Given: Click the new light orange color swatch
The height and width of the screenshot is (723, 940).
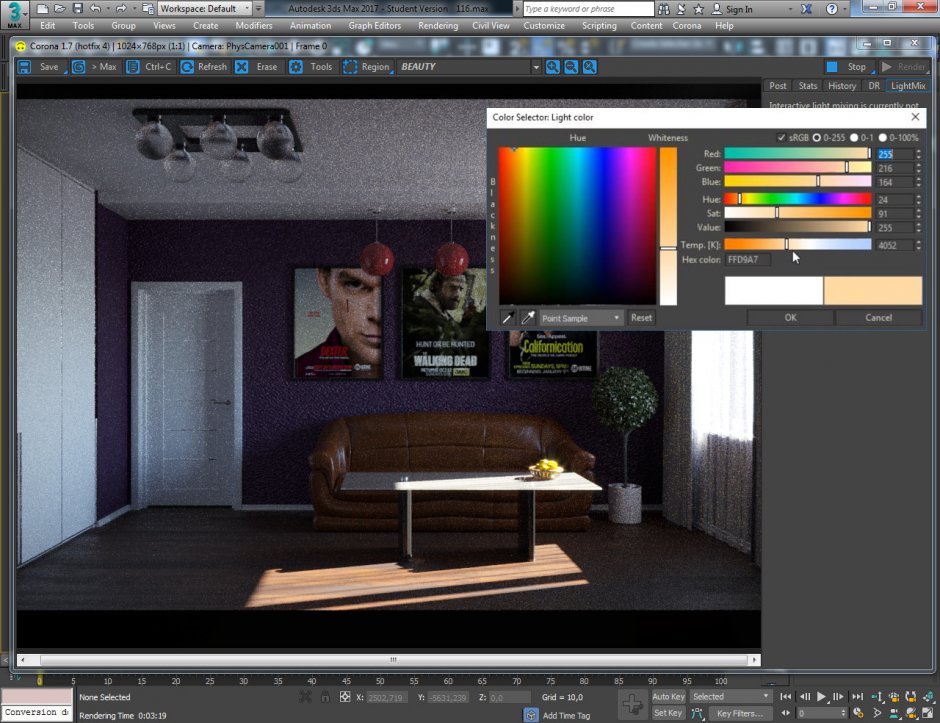Looking at the screenshot, I should coord(873,291).
